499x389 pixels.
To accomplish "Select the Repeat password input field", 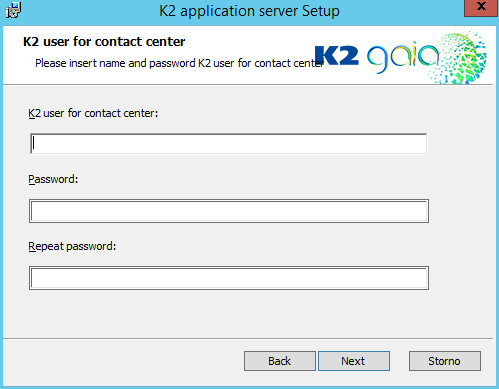I will point(229,278).
